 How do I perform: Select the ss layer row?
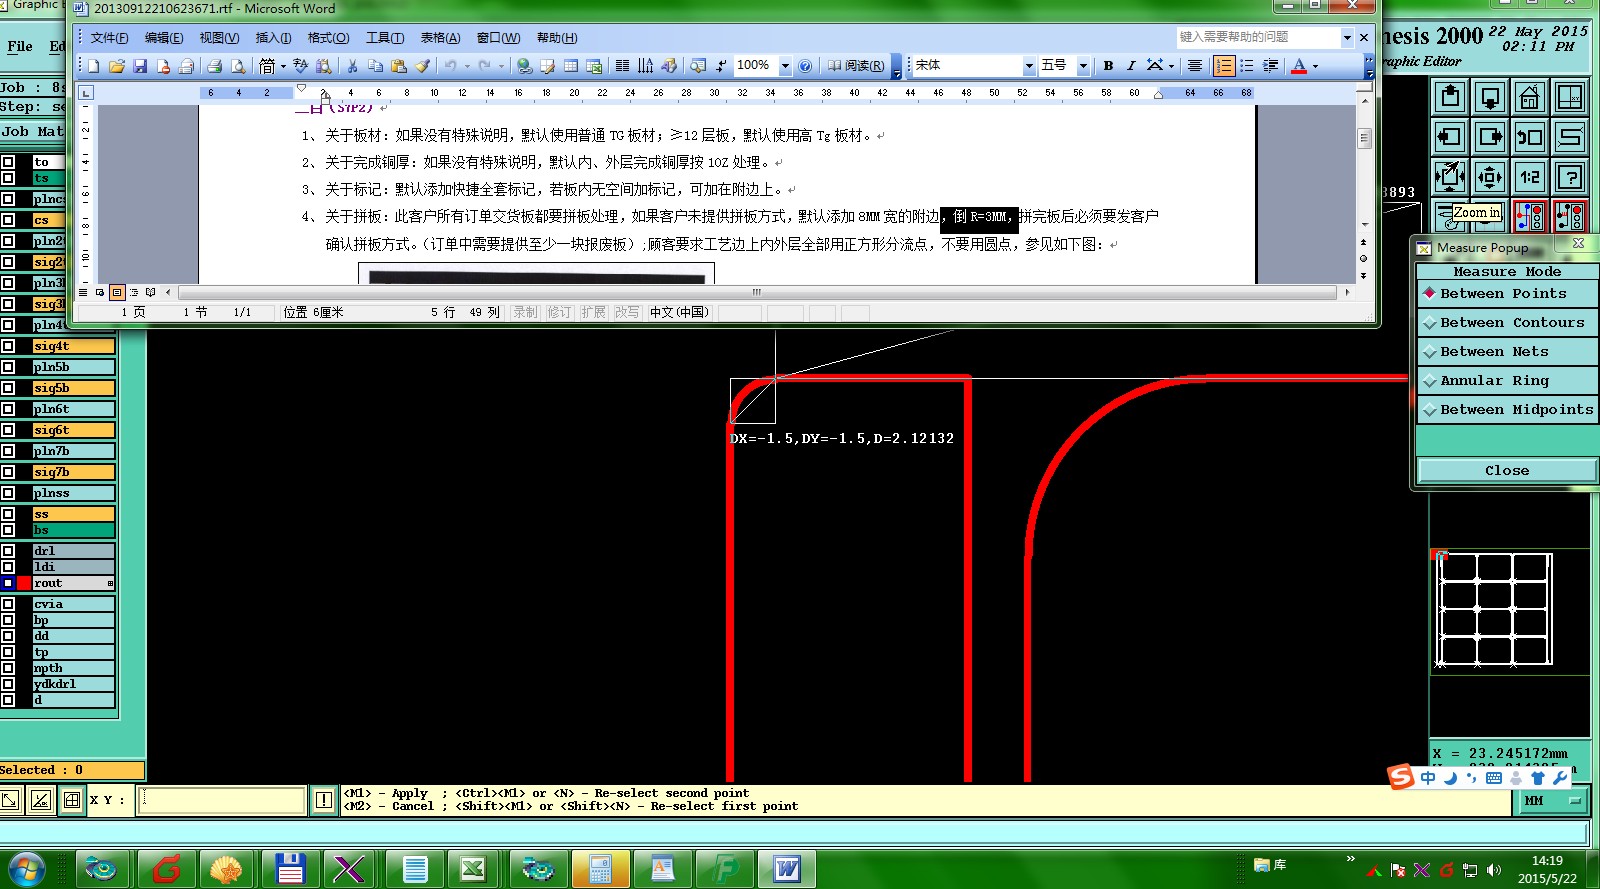click(73, 514)
